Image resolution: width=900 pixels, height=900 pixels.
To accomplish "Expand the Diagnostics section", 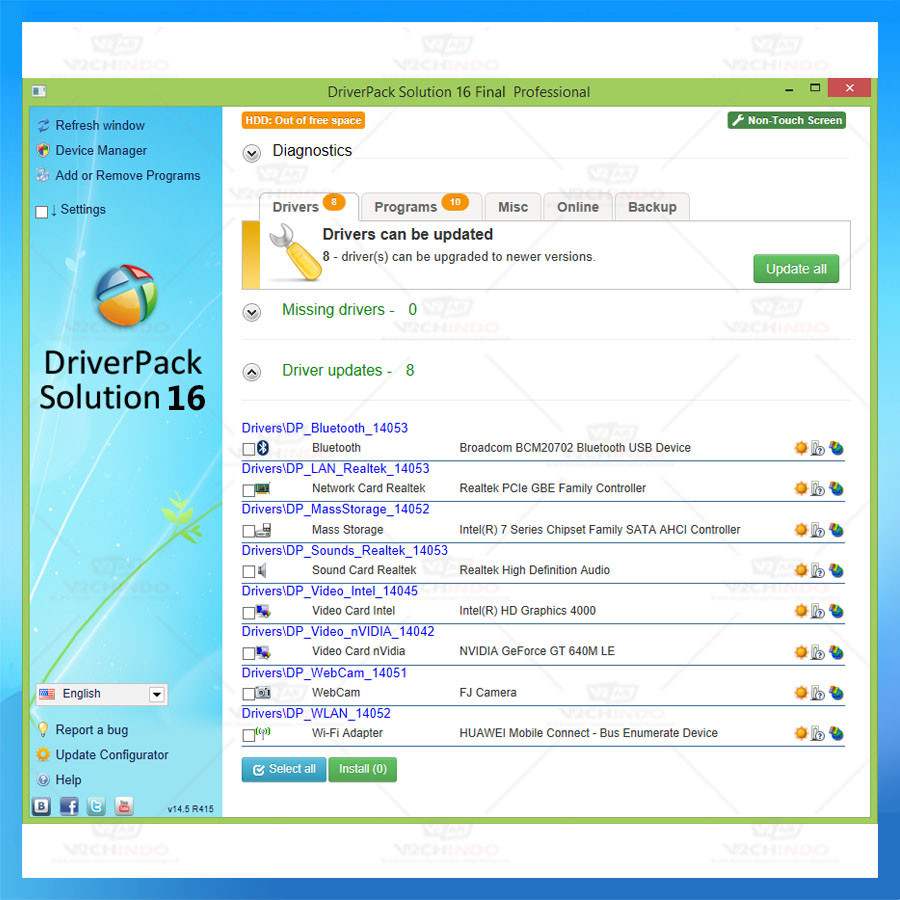I will 252,152.
